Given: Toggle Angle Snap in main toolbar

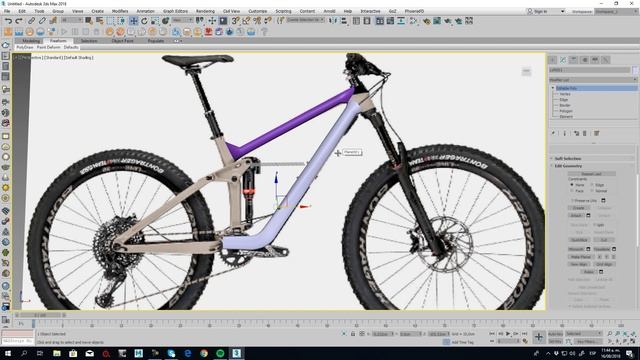Looking at the screenshot, I should point(246,20).
